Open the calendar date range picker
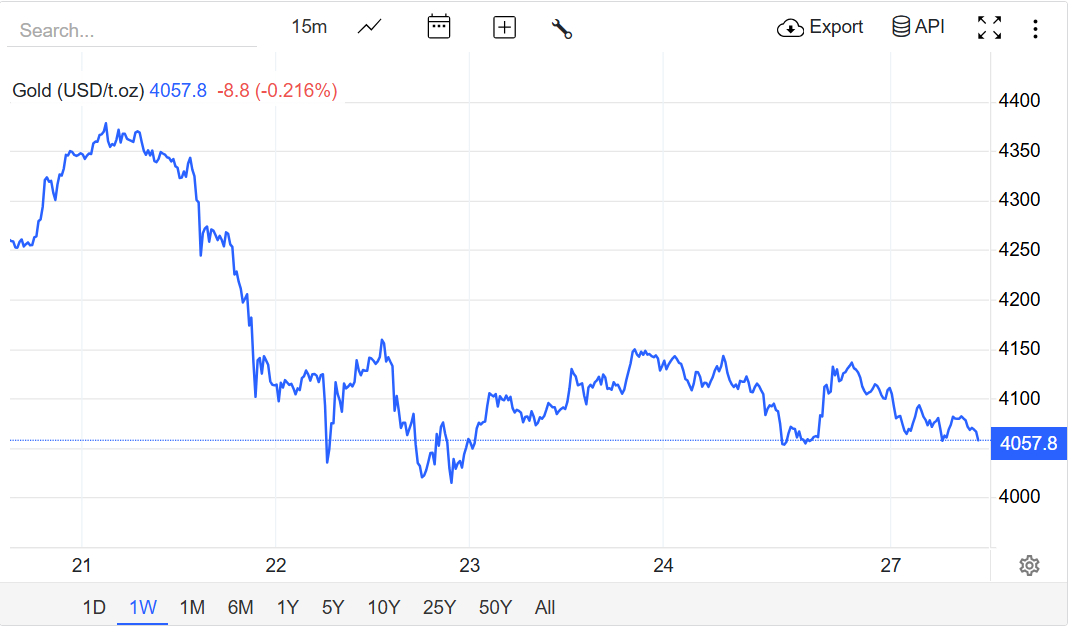The image size is (1068, 626). coord(438,27)
